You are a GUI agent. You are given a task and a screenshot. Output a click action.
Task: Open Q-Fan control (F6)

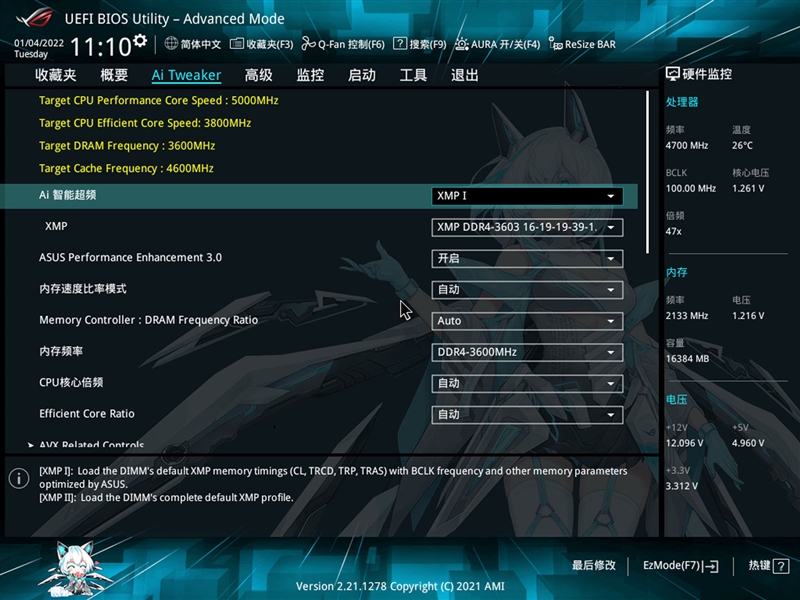tap(310, 44)
